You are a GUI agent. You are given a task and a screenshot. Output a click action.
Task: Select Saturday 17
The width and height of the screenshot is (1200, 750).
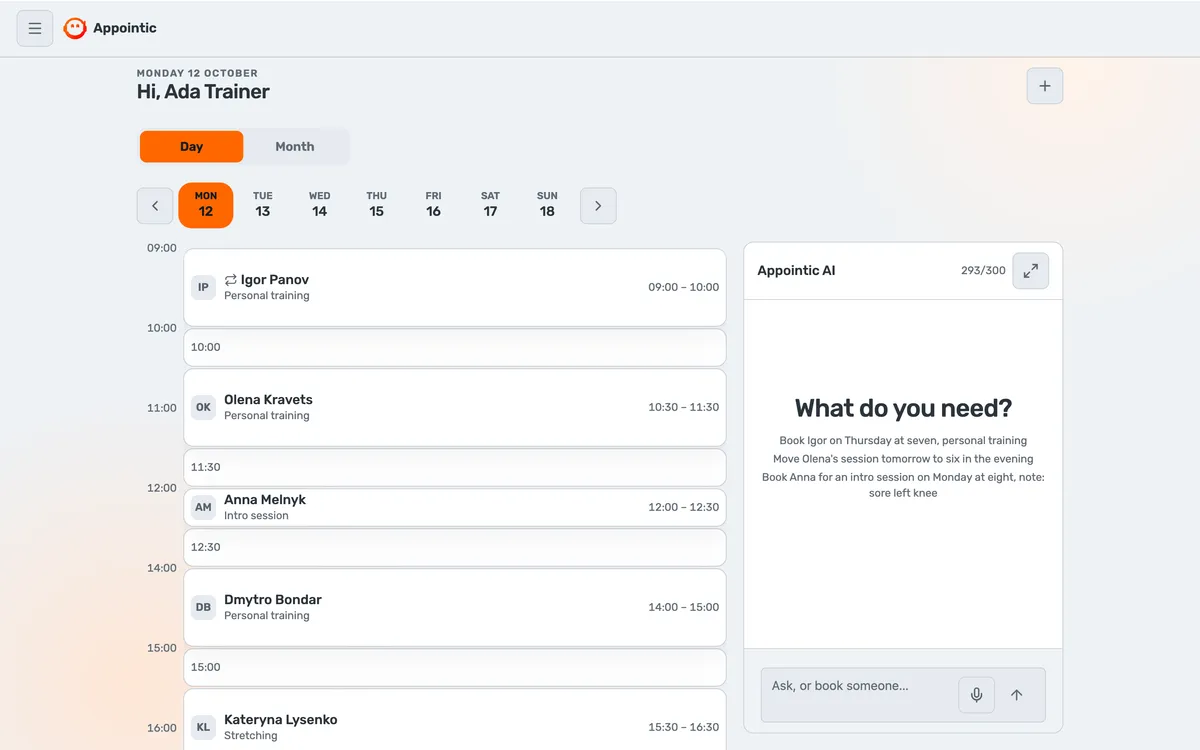tap(490, 205)
